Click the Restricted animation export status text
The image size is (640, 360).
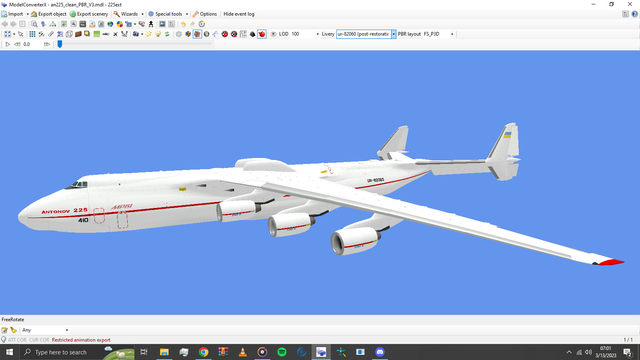[x=81, y=340]
